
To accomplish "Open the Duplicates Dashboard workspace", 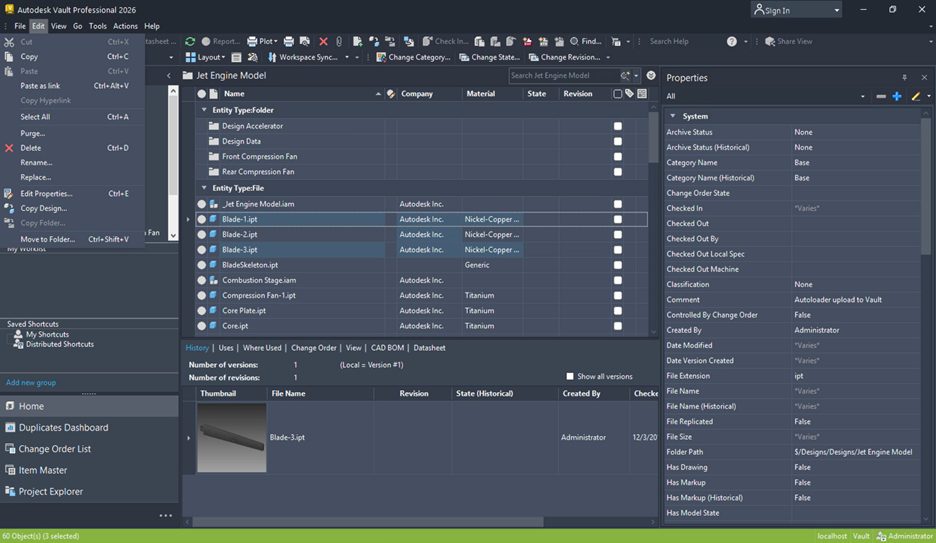I will [63, 428].
